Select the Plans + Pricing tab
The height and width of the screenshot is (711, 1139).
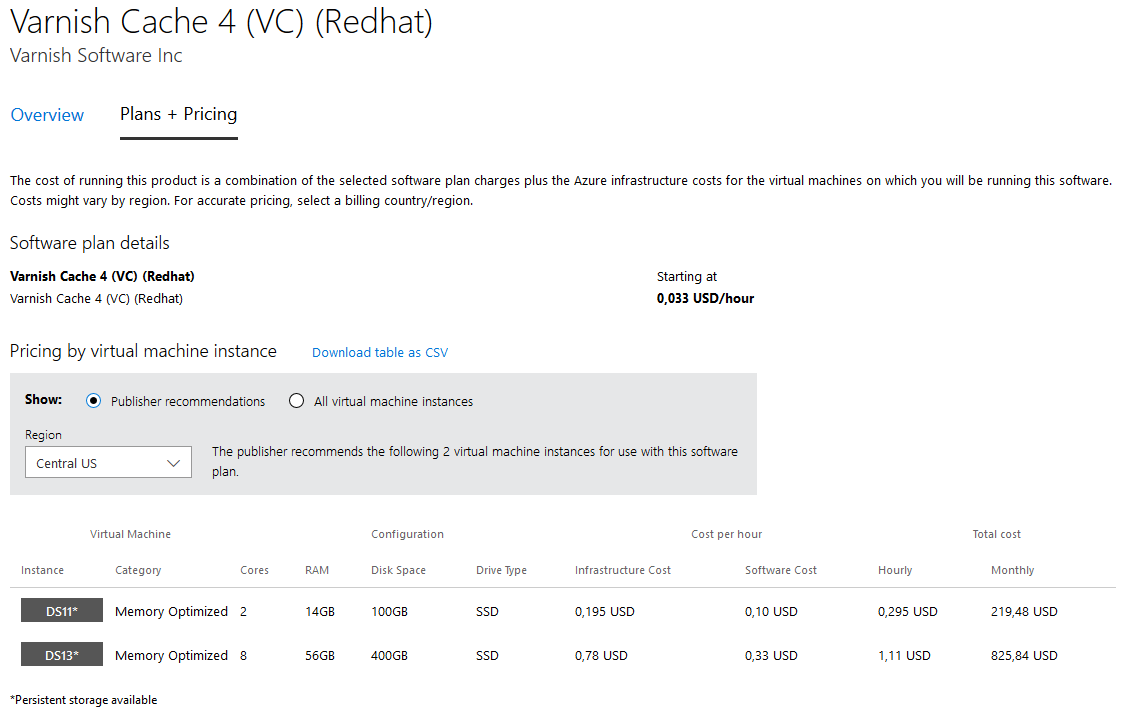[x=179, y=115]
